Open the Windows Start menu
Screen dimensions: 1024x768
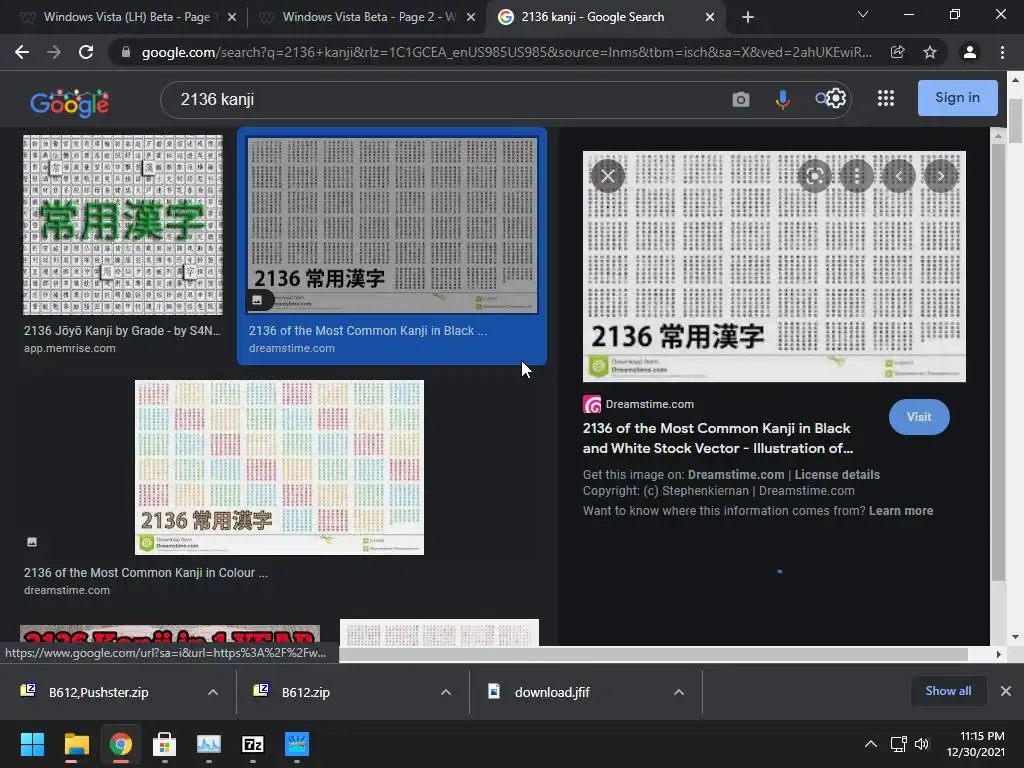[x=32, y=744]
